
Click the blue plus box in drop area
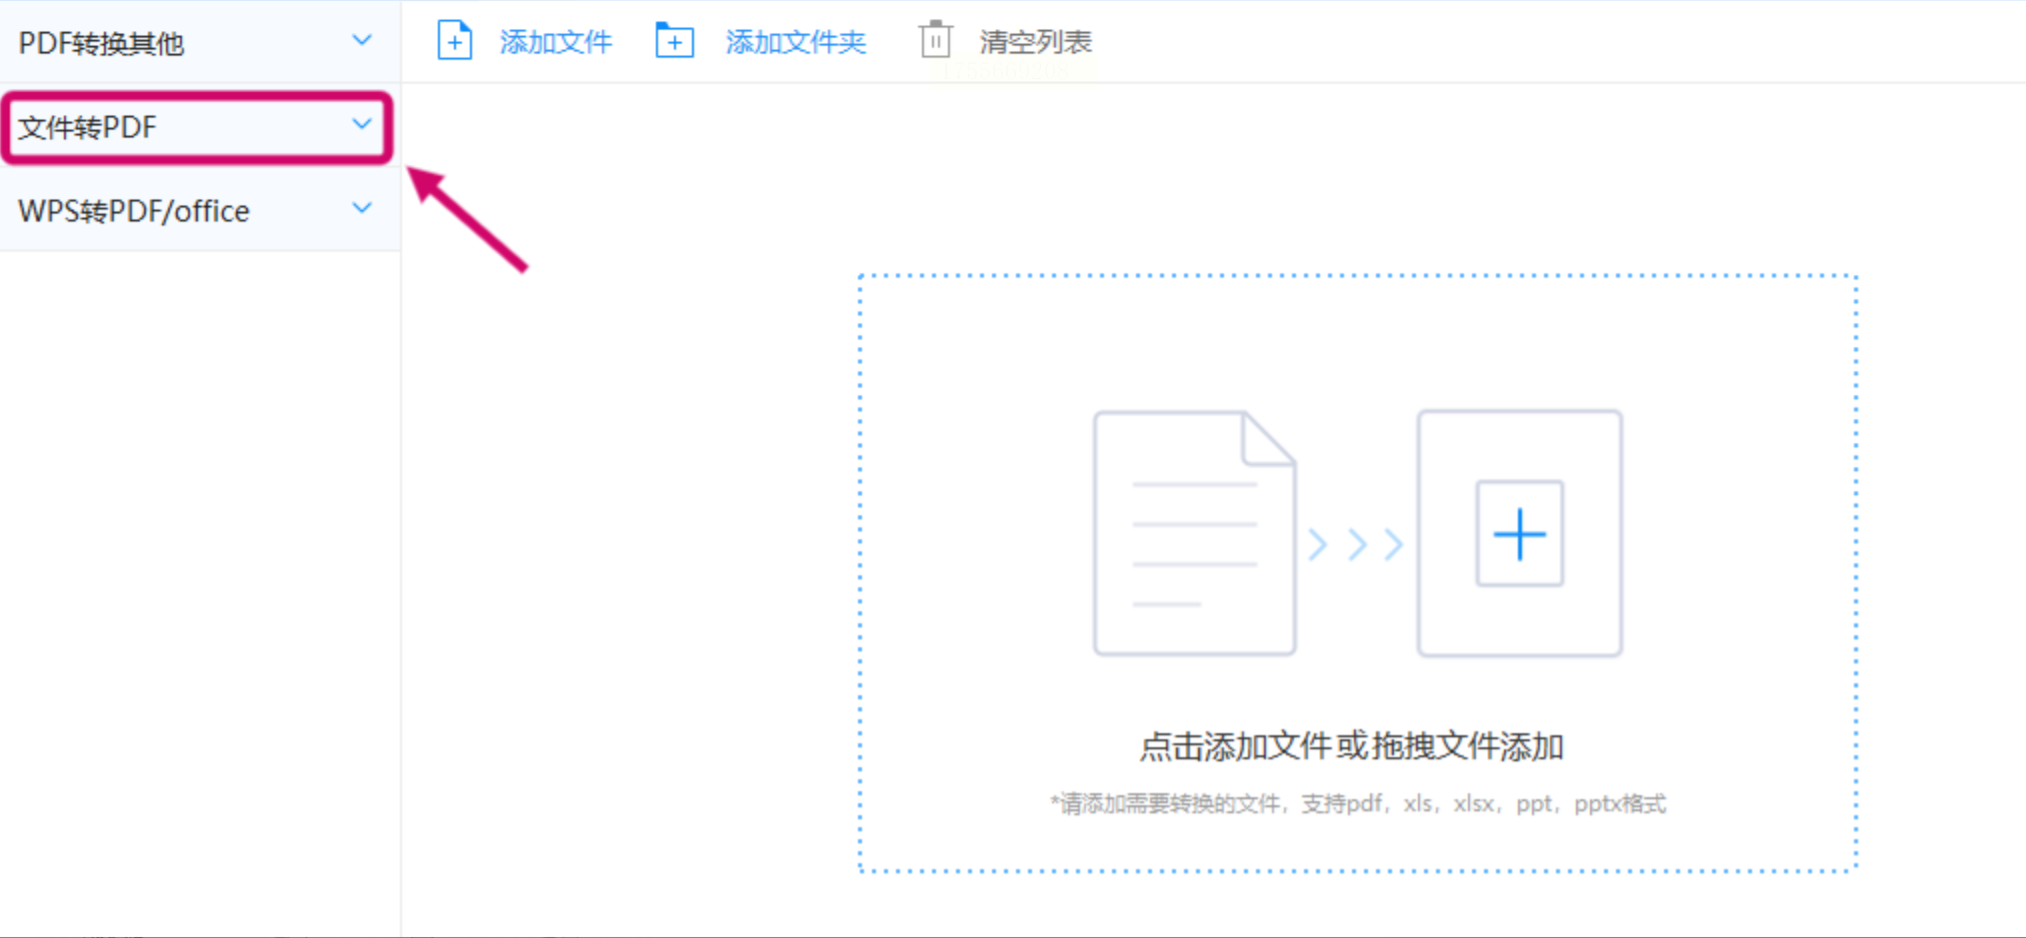tap(1519, 533)
